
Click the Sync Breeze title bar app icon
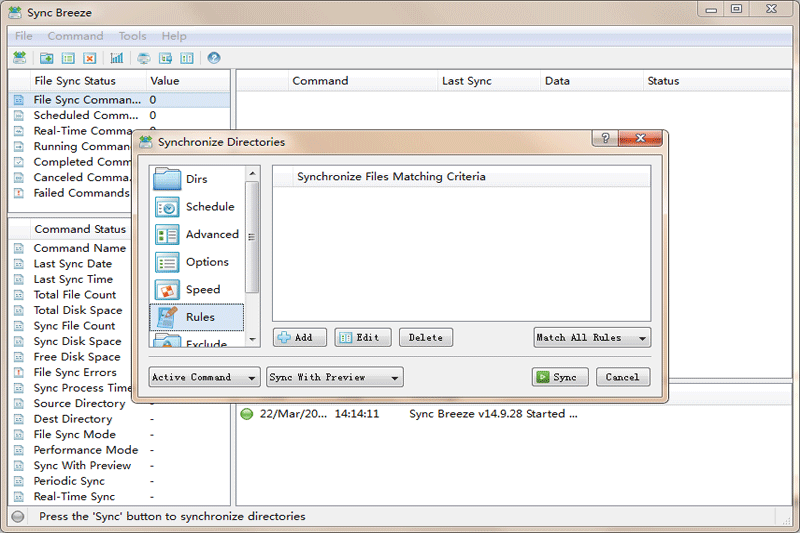click(x=16, y=12)
